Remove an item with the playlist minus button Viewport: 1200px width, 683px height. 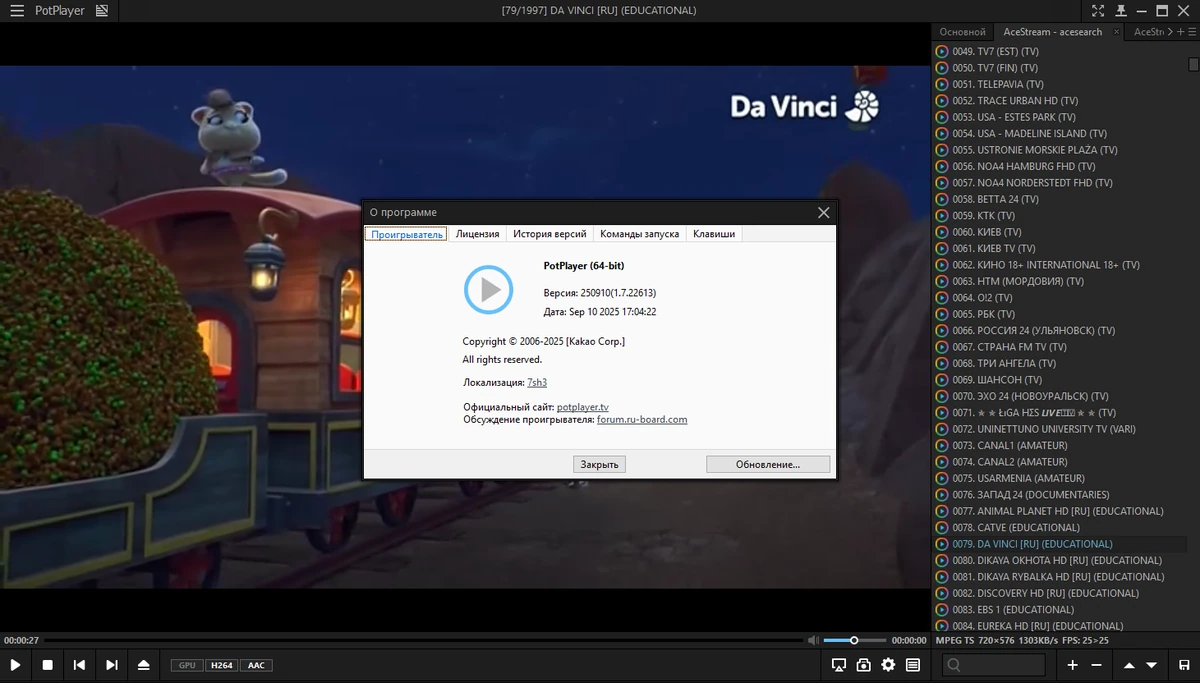tap(1097, 665)
